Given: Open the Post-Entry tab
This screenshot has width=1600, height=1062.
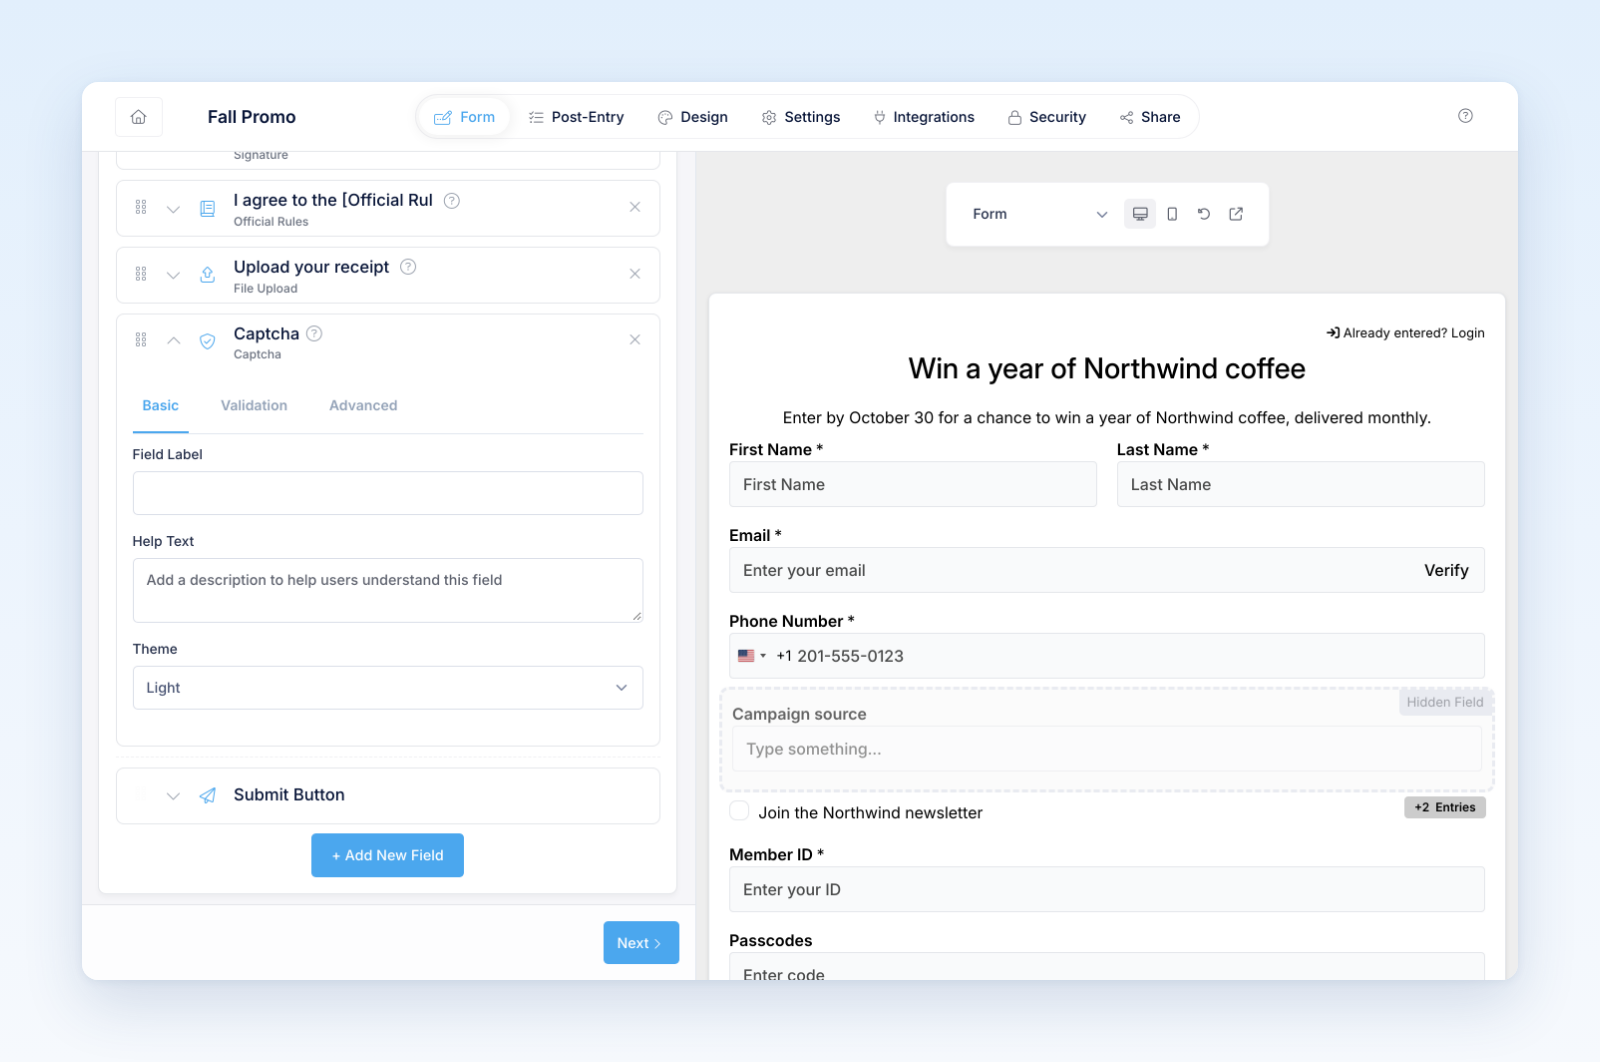Looking at the screenshot, I should click(577, 117).
